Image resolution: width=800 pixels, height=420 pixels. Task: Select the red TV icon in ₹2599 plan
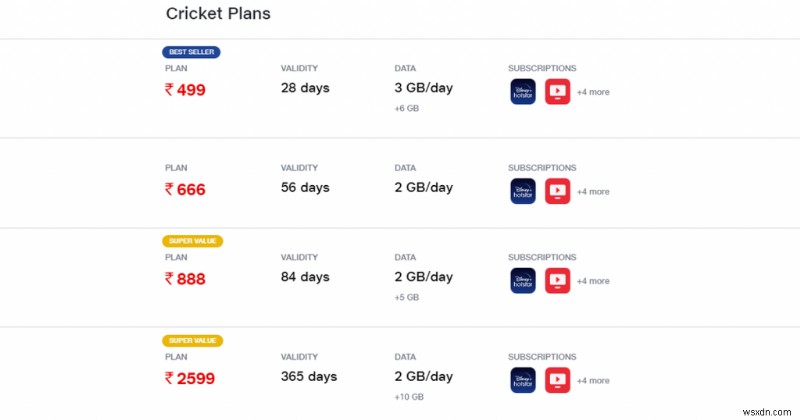(557, 380)
